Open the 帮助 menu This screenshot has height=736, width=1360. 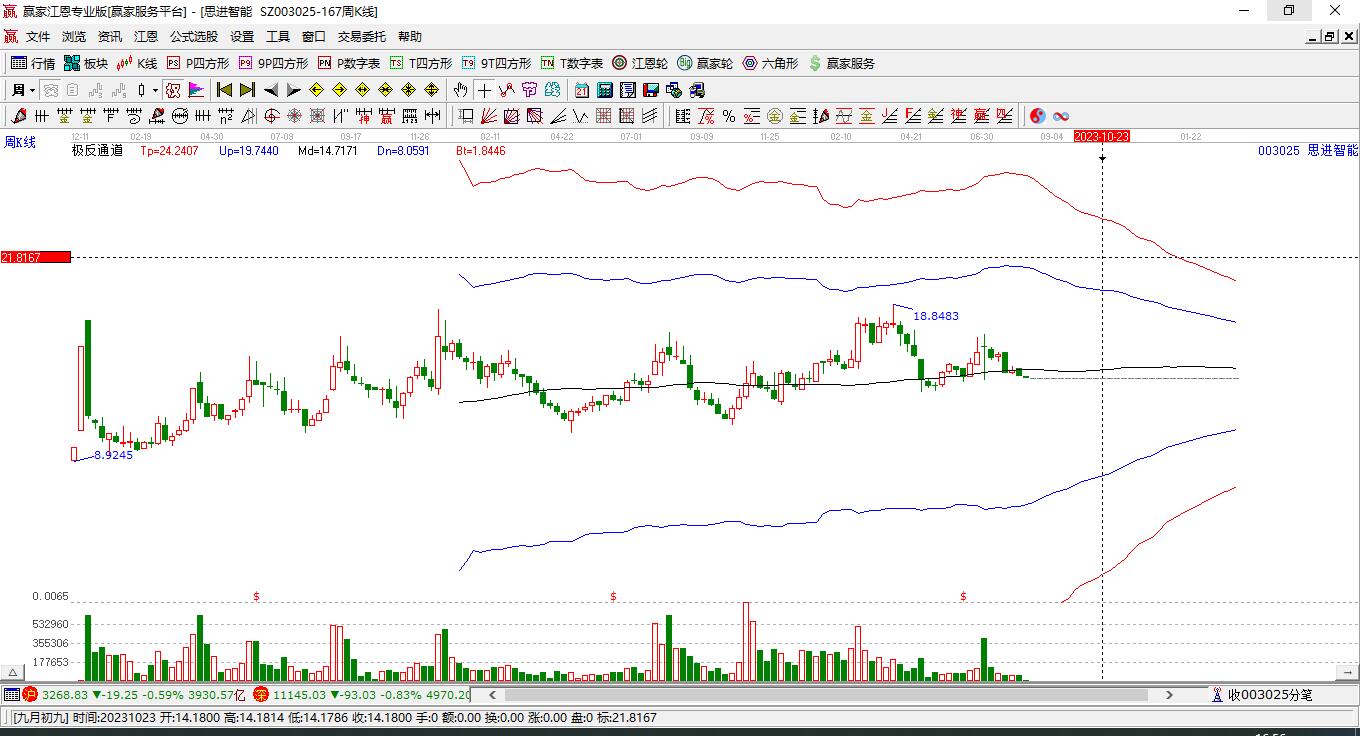click(410, 37)
